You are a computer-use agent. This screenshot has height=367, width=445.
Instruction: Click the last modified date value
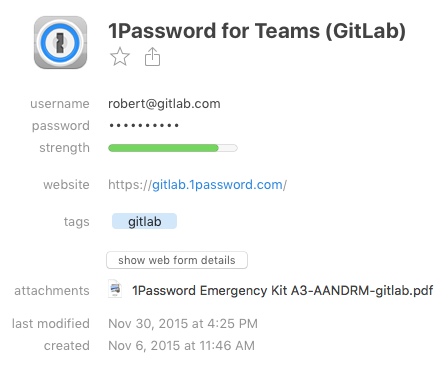(183, 324)
